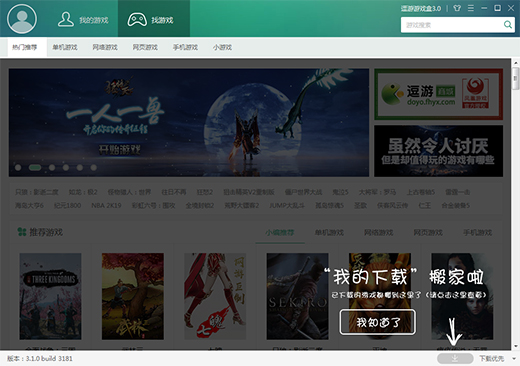Click 开始游戏 on the main banner
The image size is (520, 366).
[119, 150]
